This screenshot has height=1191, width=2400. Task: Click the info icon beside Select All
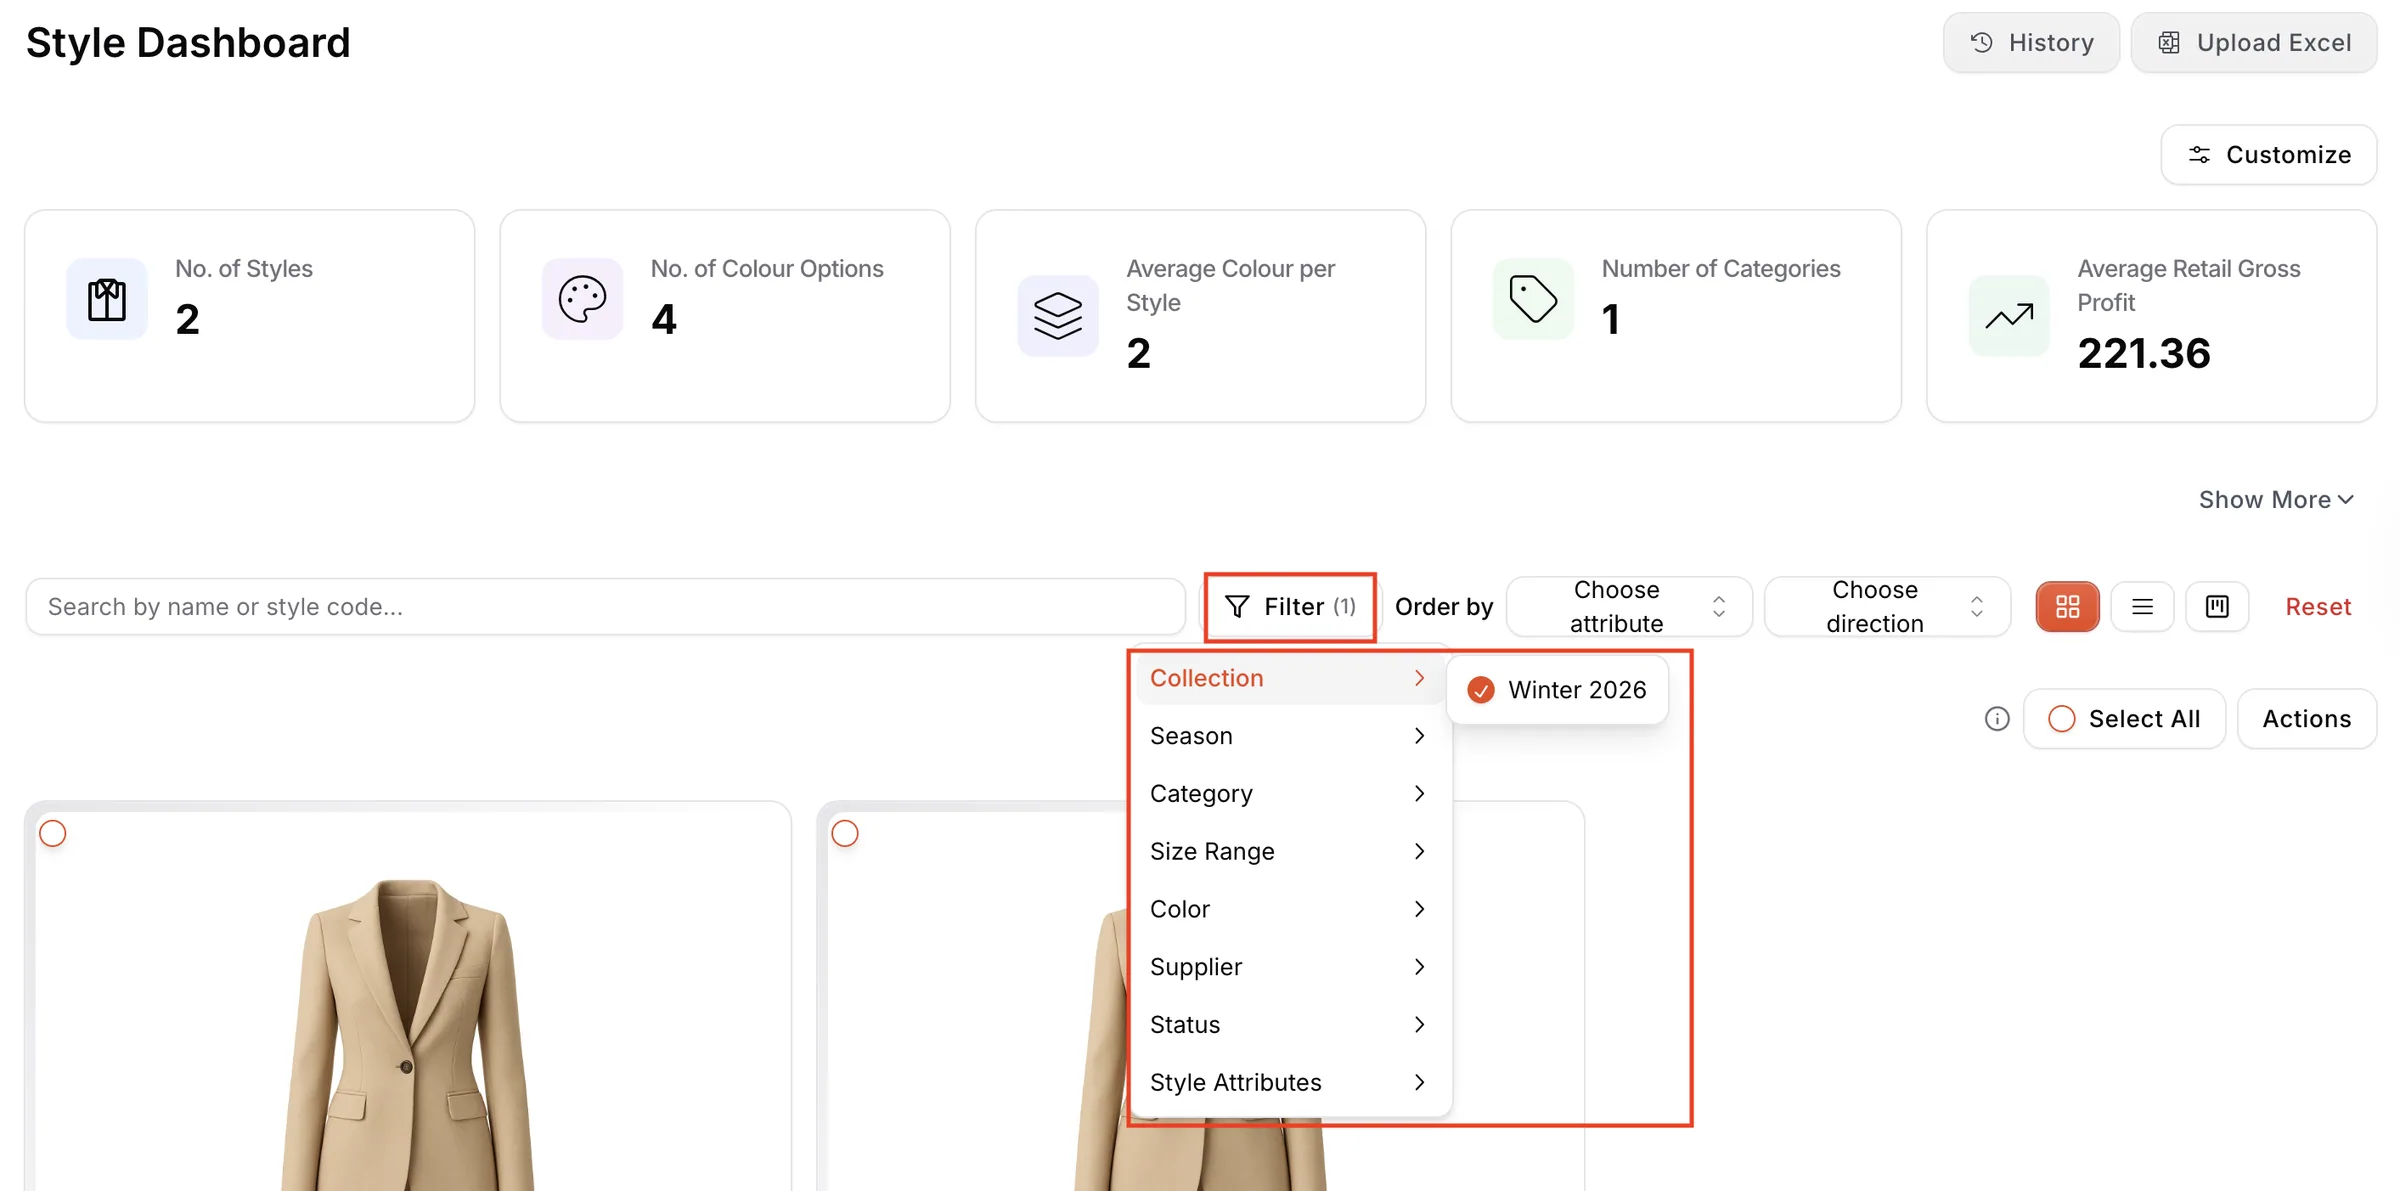1996,719
